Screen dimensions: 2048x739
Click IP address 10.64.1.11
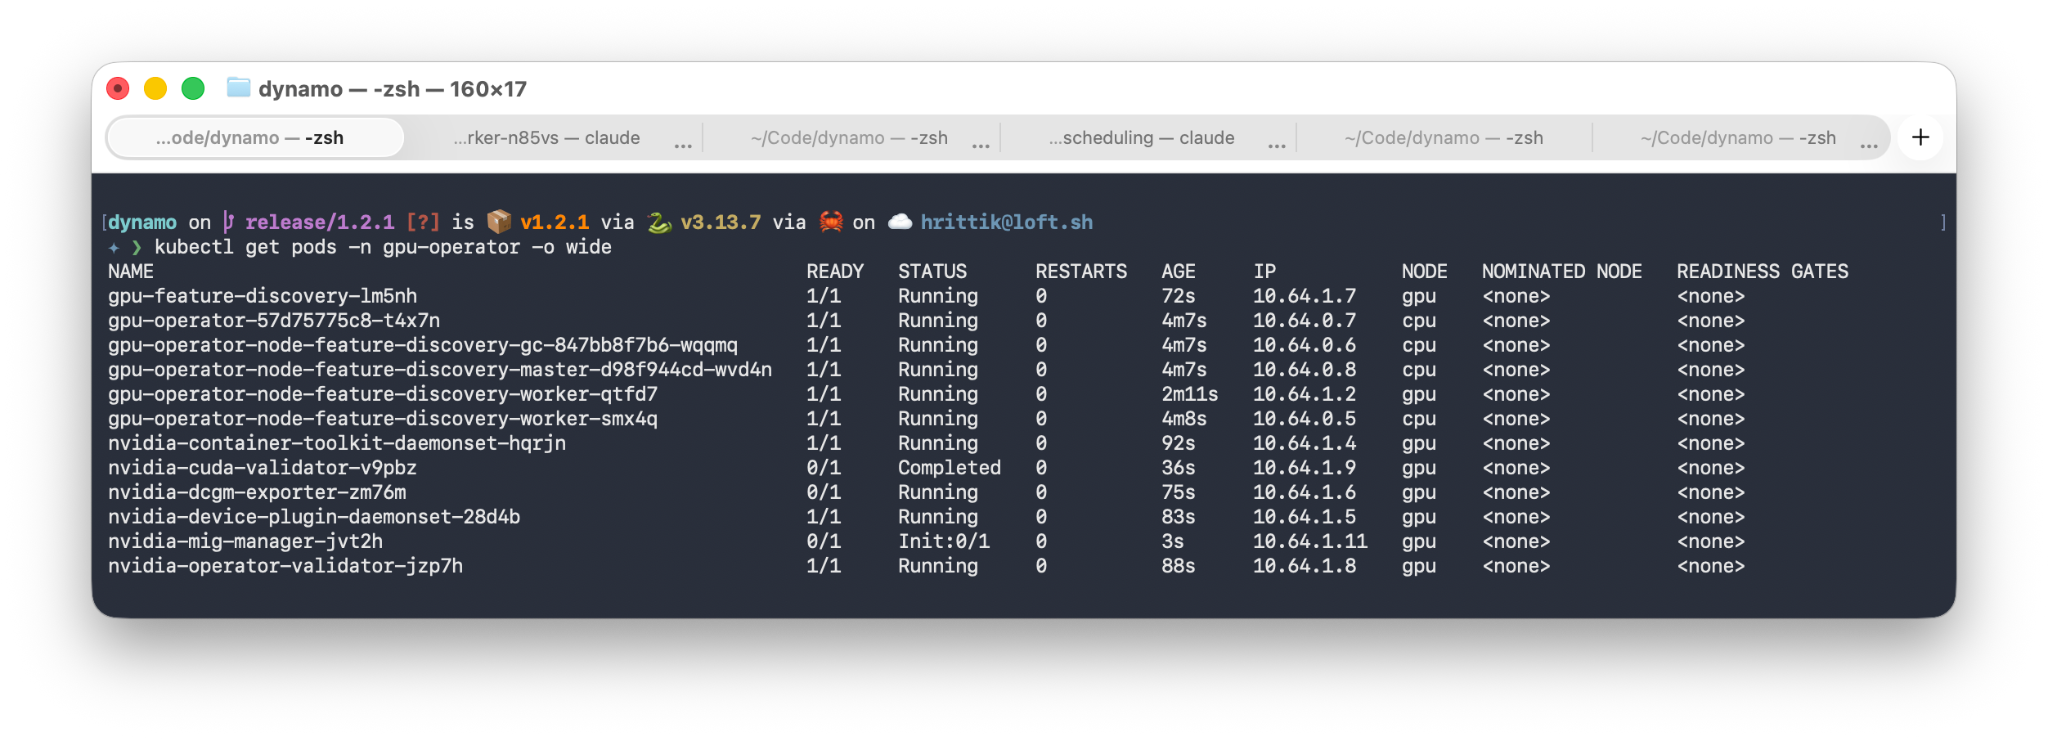tap(1310, 541)
